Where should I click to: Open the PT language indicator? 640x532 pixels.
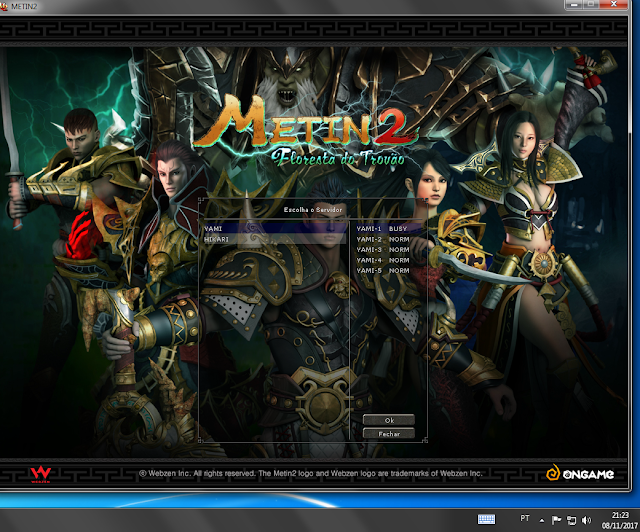point(524,519)
